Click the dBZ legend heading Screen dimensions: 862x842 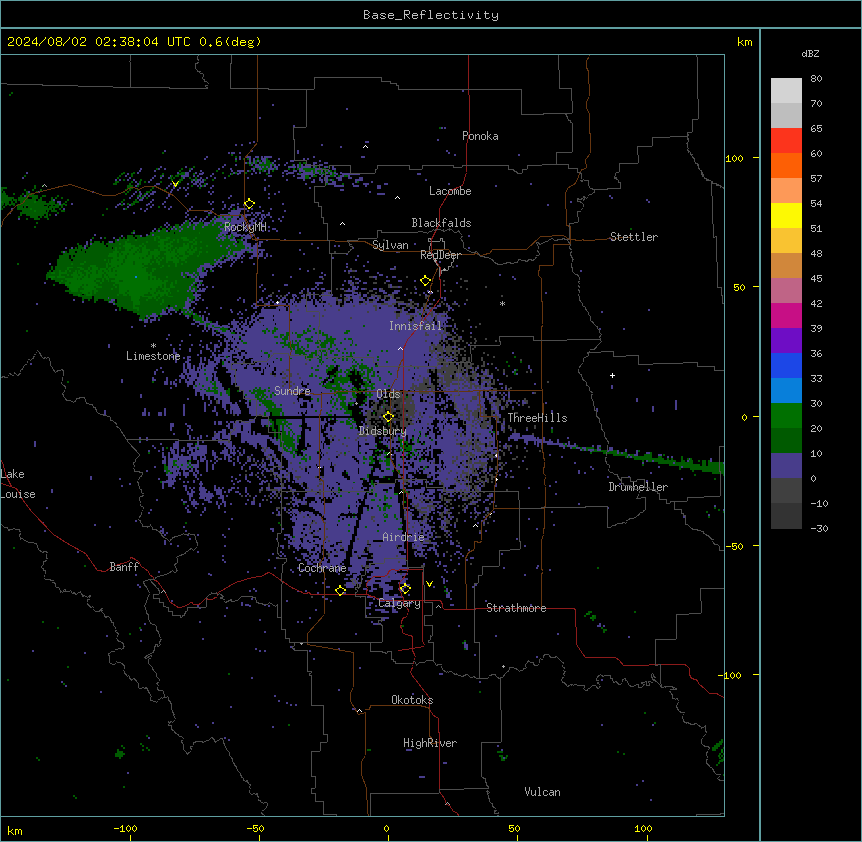coord(810,54)
